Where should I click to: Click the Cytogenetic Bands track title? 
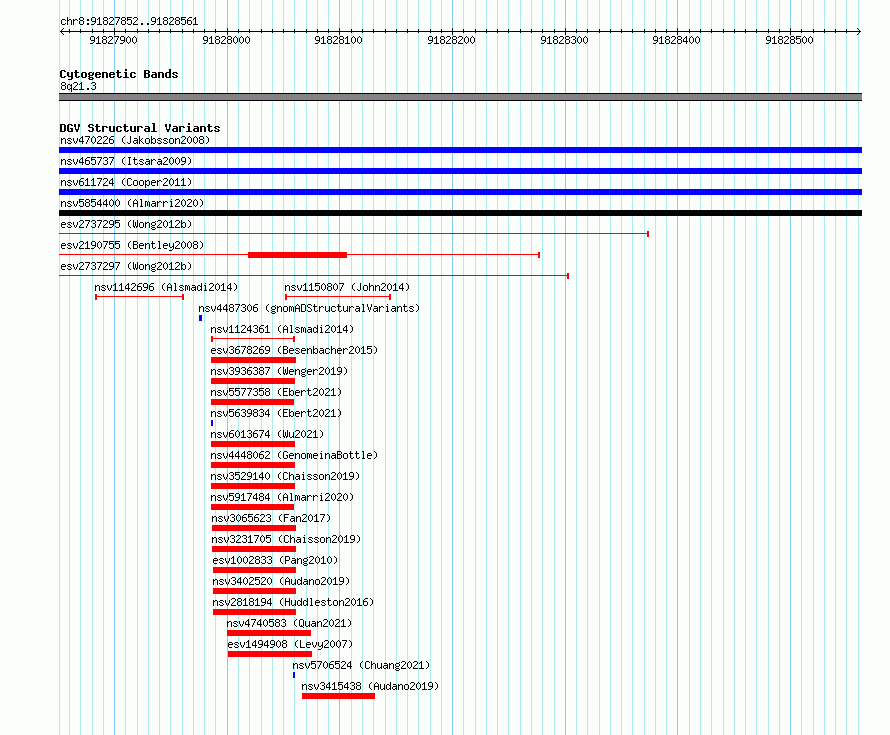click(x=119, y=74)
